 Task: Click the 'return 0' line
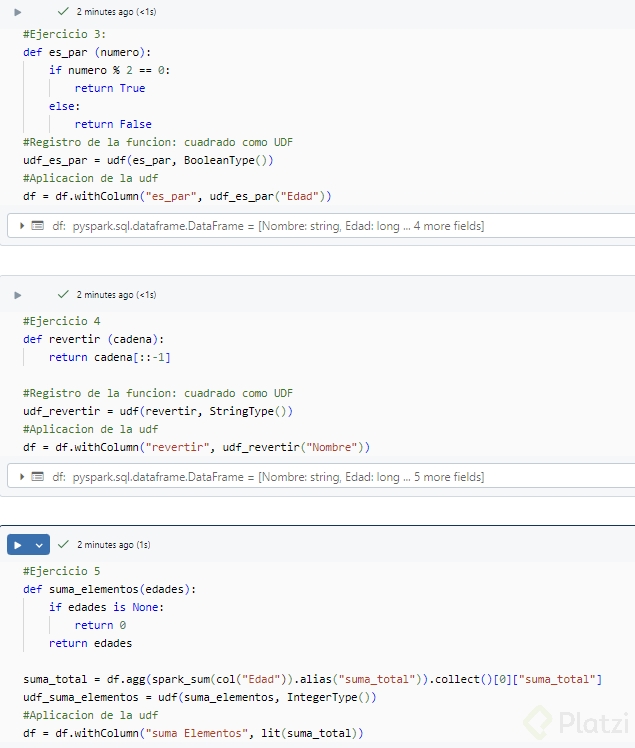point(100,625)
